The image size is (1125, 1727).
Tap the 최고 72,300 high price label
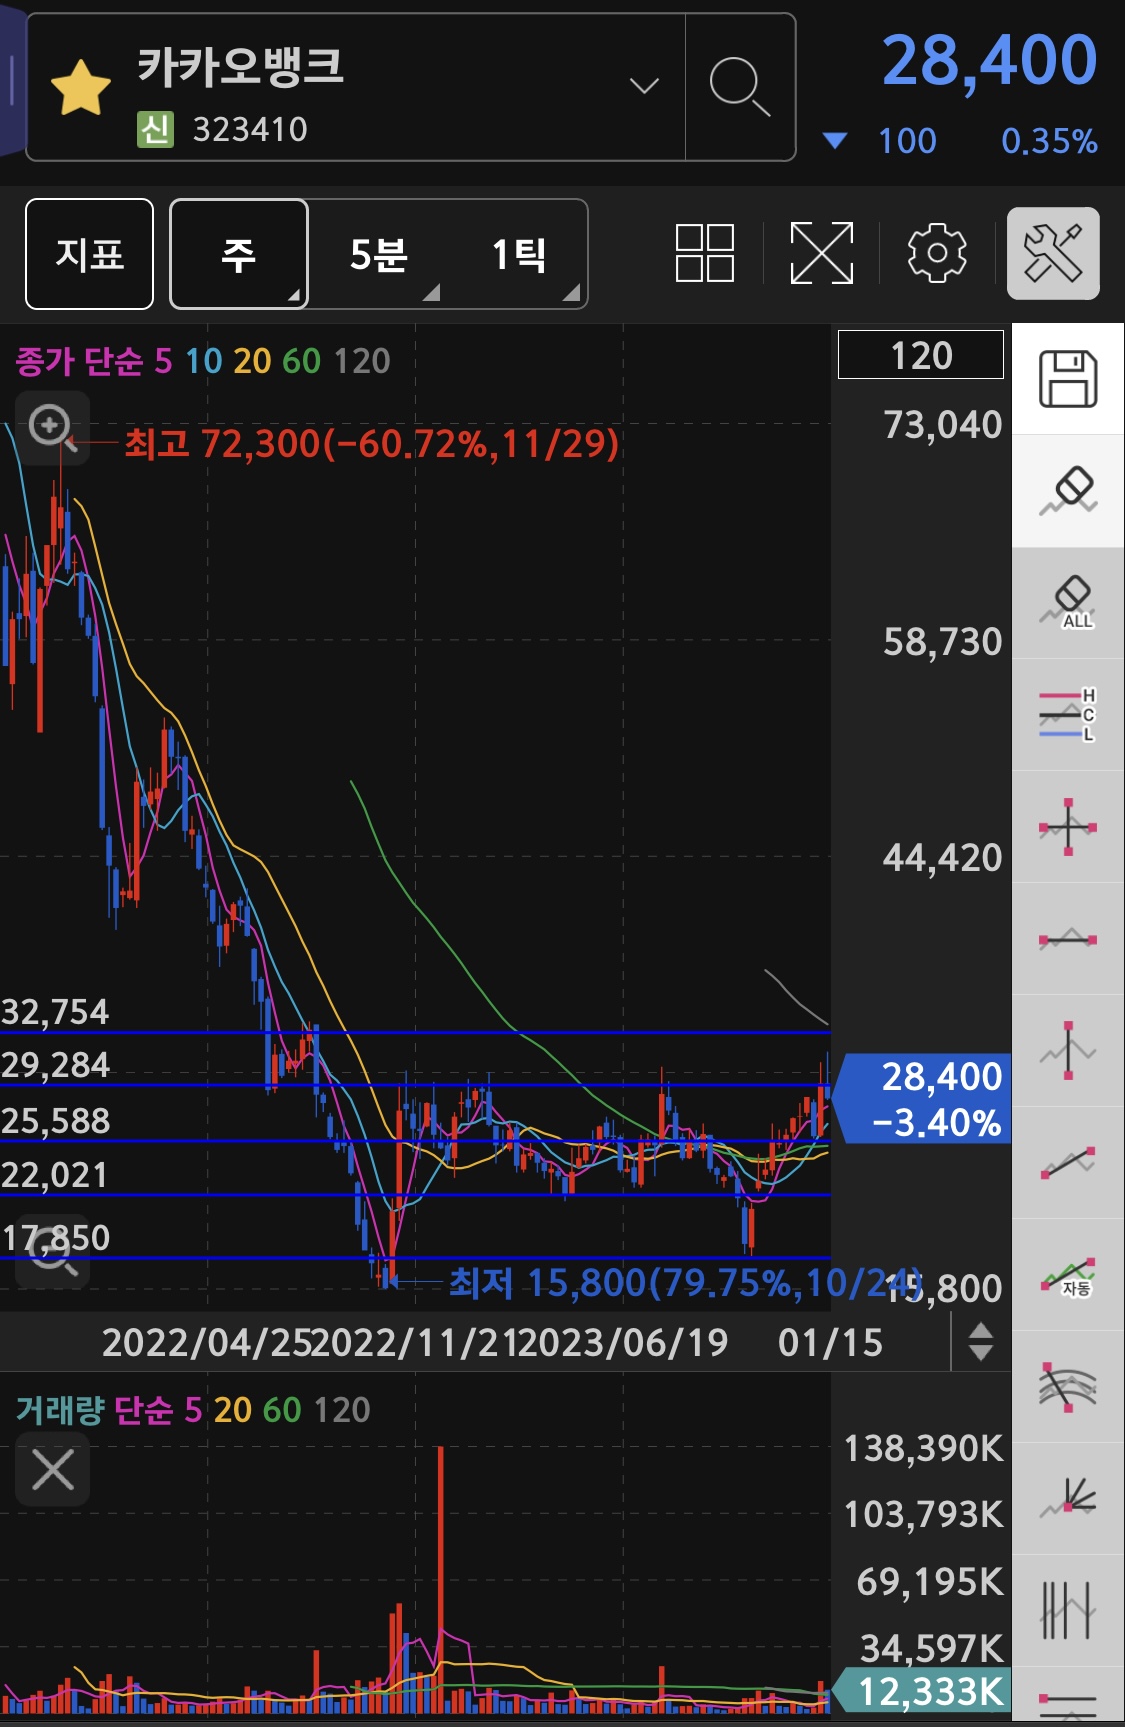(371, 443)
